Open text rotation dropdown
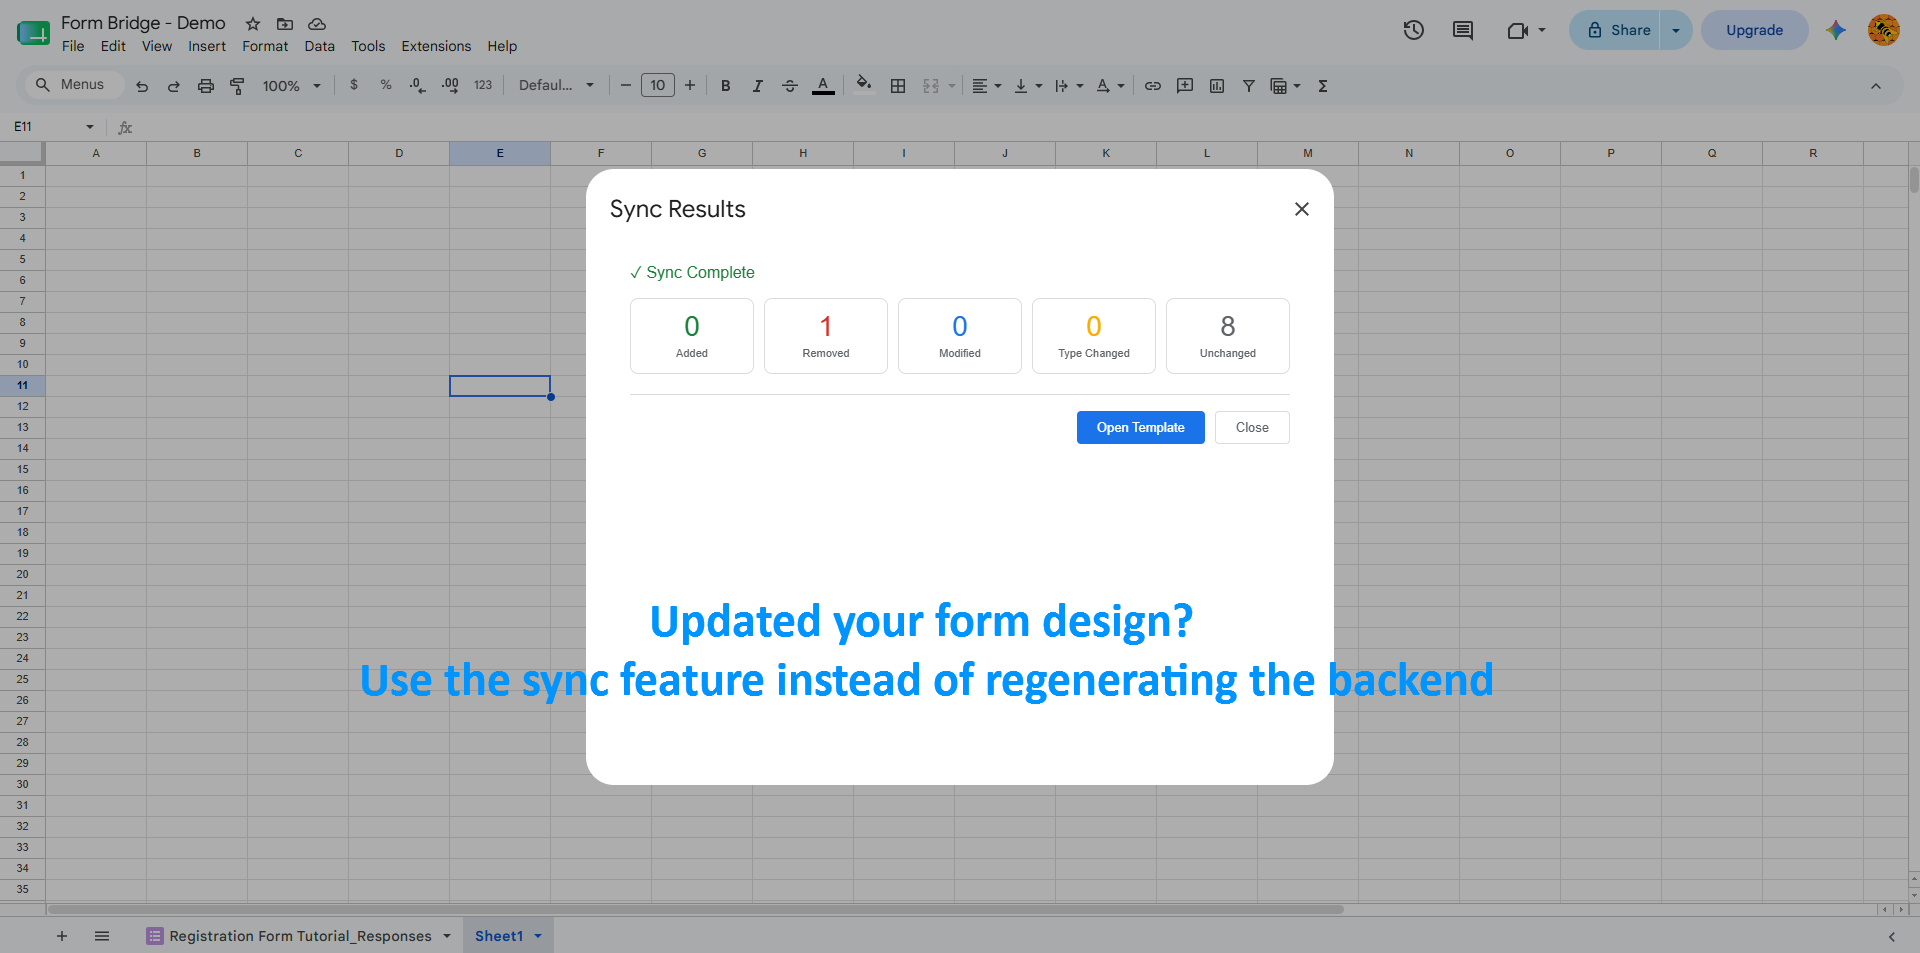This screenshot has width=1920, height=953. [x=1110, y=86]
